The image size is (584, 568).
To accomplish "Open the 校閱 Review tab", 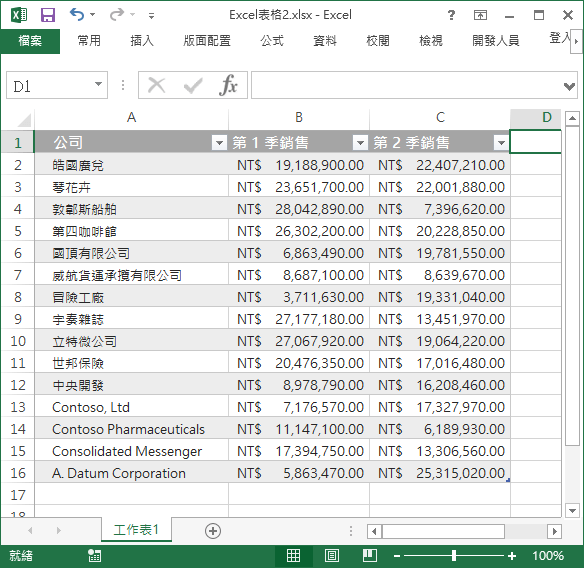I will point(378,41).
